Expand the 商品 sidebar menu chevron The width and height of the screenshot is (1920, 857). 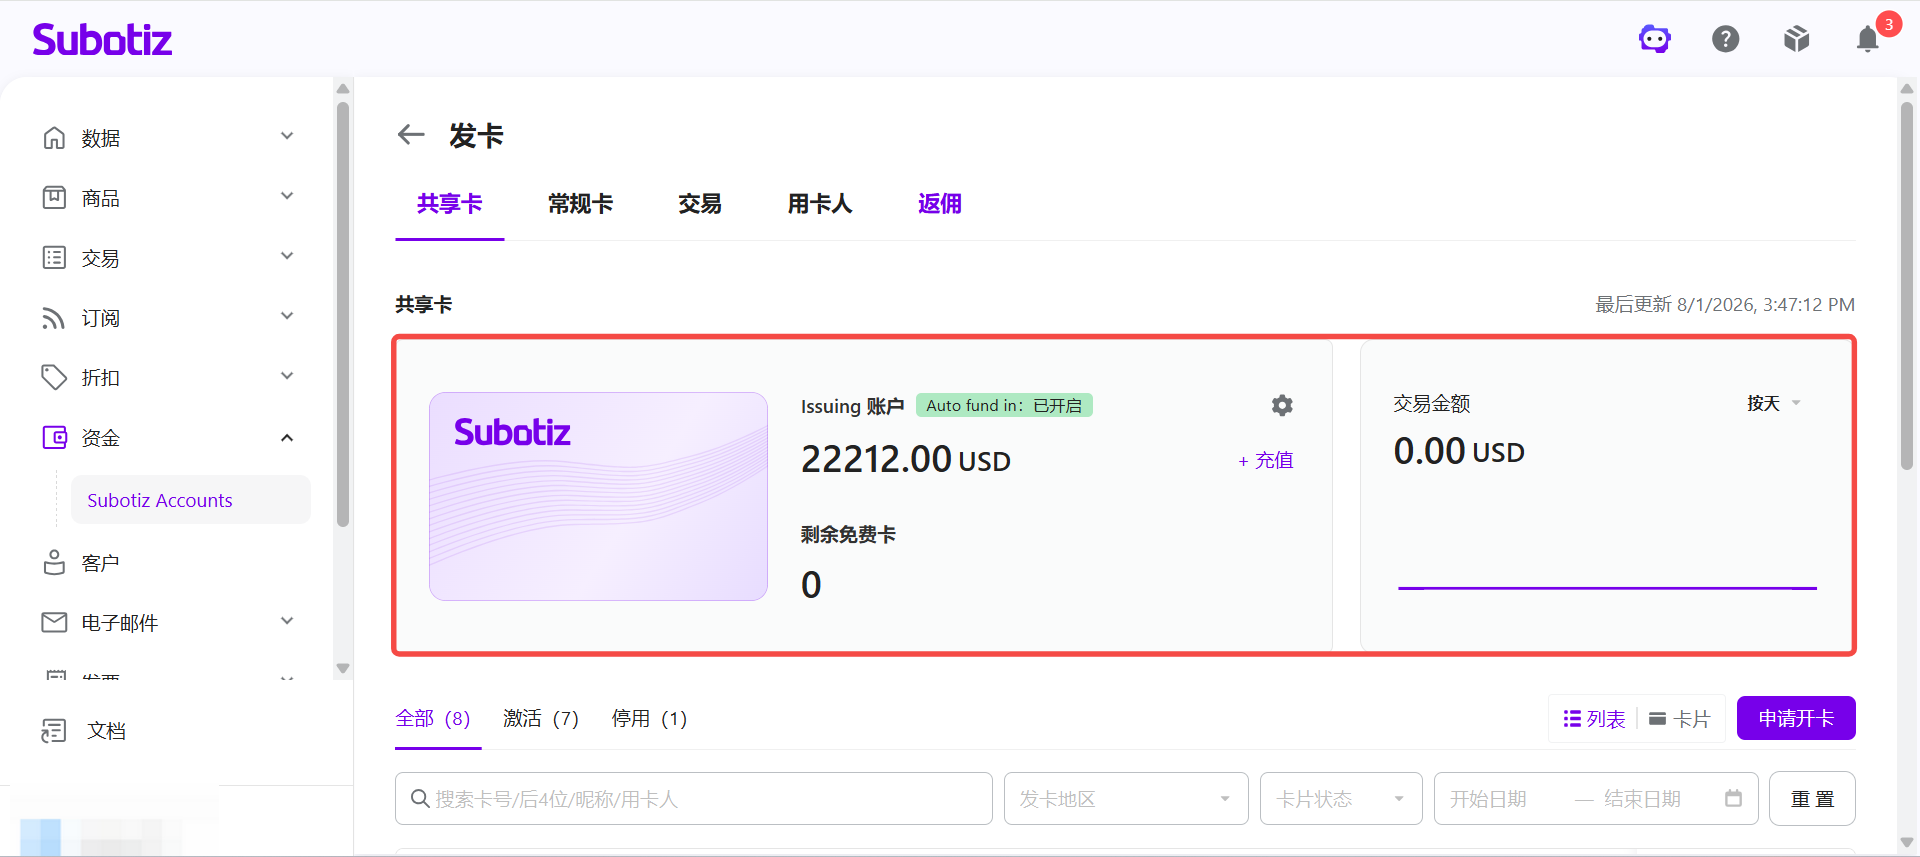coord(287,196)
